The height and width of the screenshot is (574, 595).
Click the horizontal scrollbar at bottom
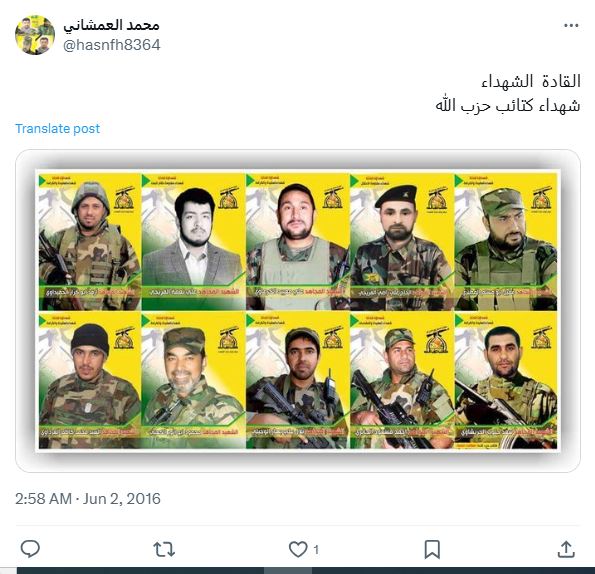298,571
